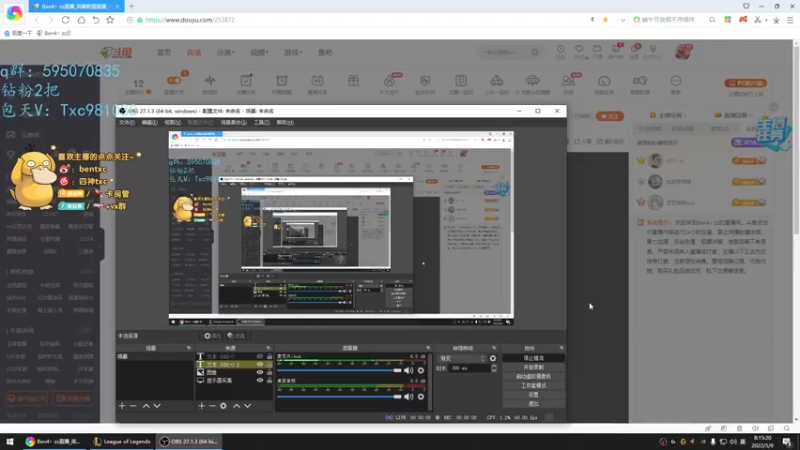Toggle lock on 图像 source

(269, 372)
